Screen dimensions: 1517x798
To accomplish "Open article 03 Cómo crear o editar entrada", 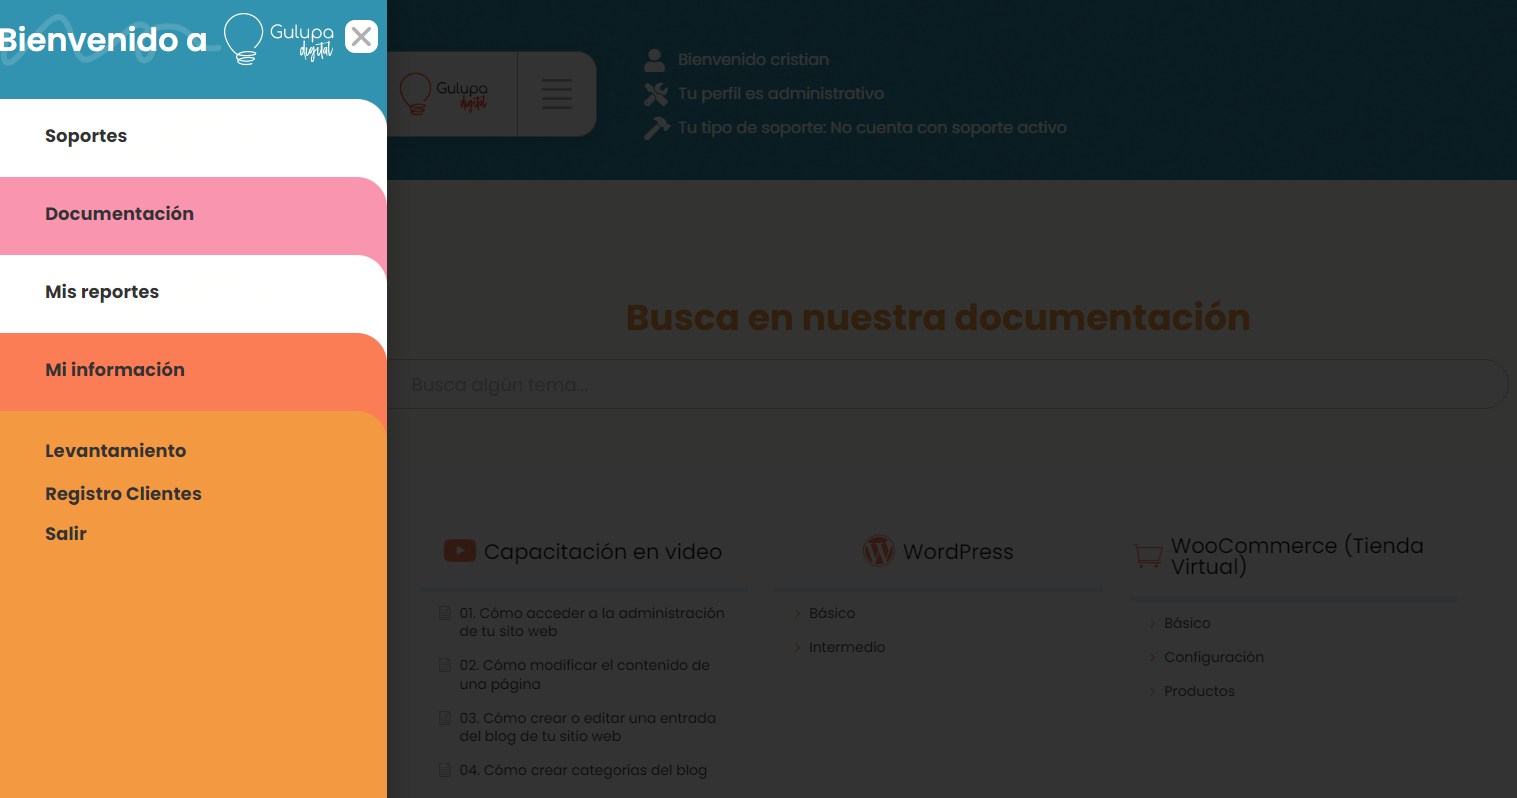I will coord(588,727).
